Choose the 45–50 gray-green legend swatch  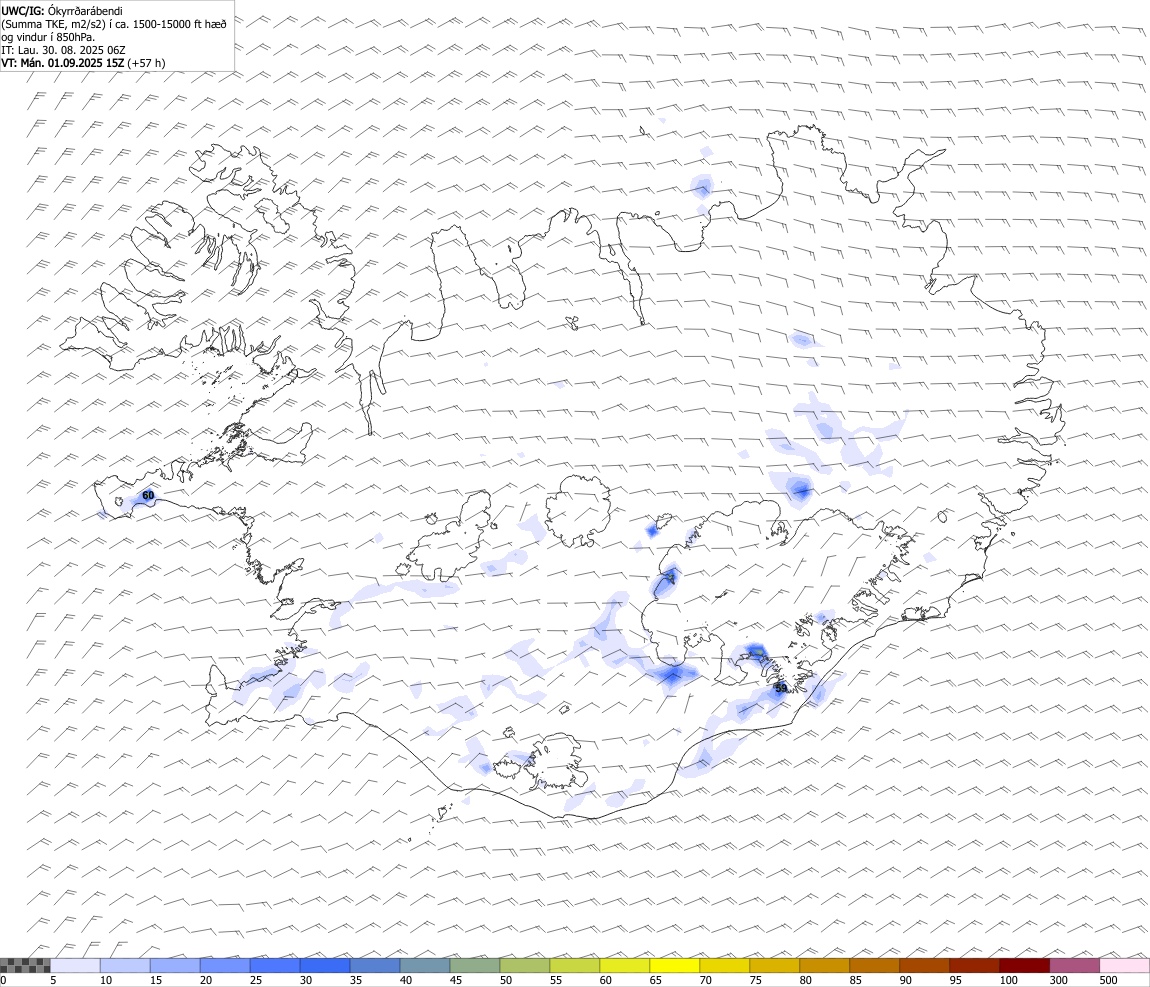tap(475, 965)
